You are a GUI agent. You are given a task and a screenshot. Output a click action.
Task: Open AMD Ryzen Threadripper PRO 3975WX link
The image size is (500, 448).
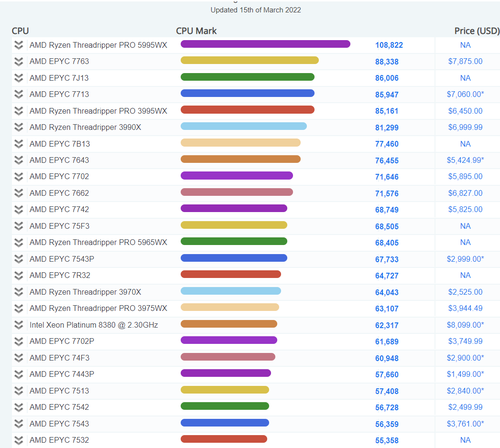[x=98, y=308]
